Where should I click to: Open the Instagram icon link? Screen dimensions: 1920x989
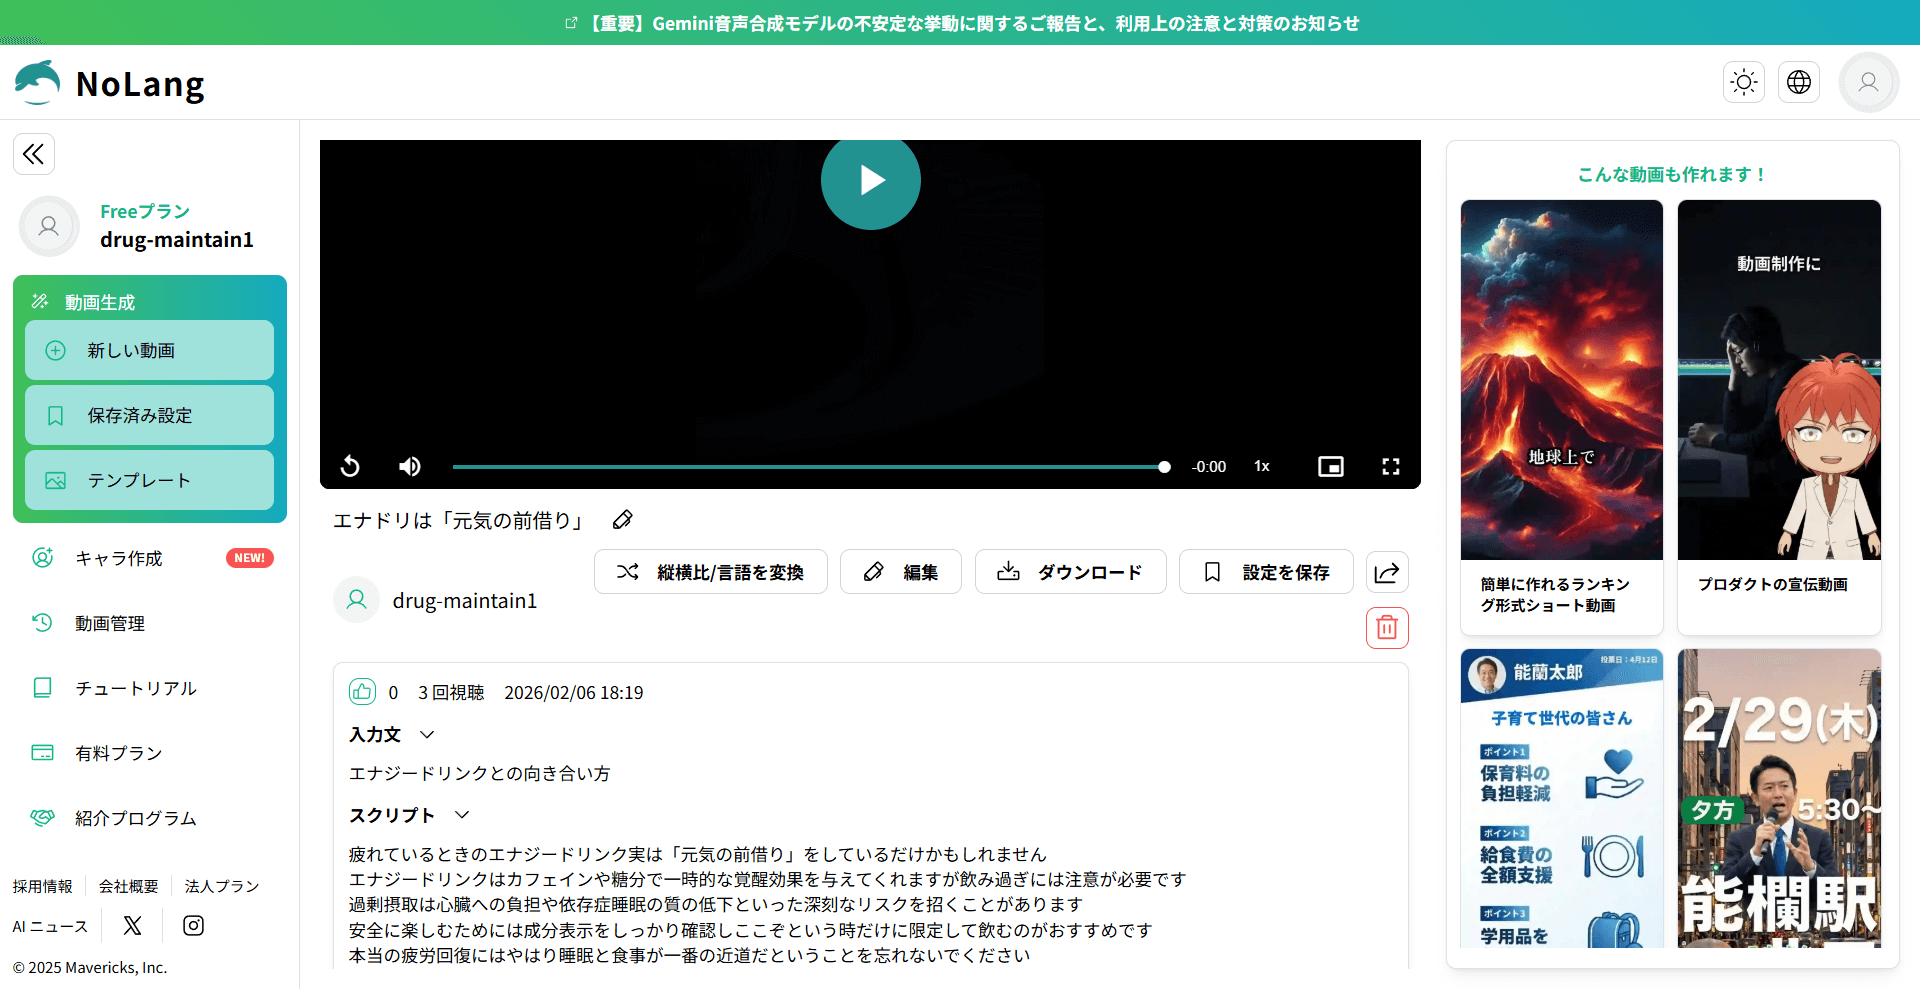[193, 926]
